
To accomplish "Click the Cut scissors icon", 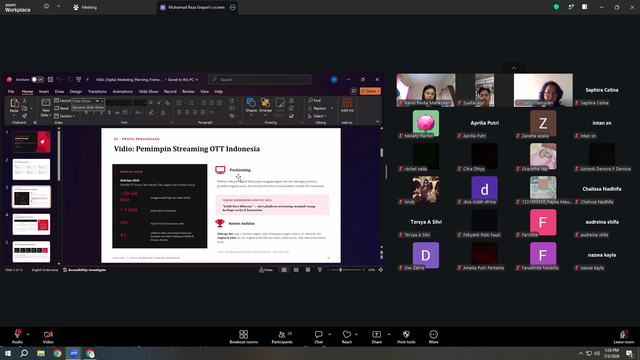I will pyautogui.click(x=24, y=101).
